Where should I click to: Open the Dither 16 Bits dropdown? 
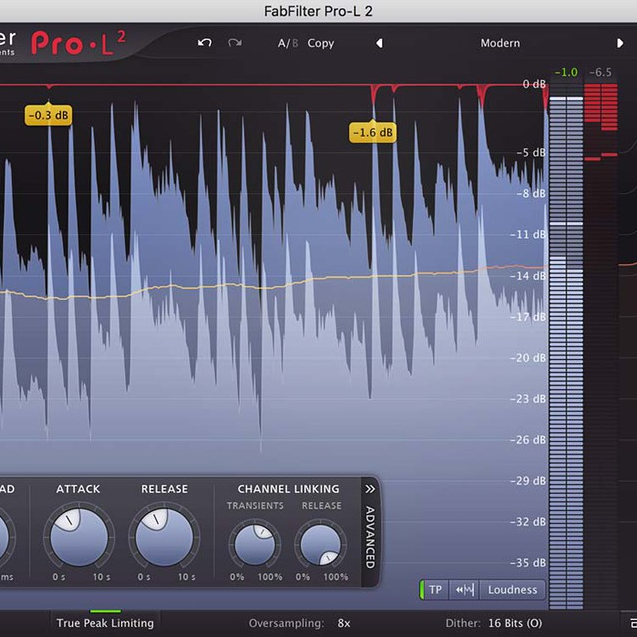pos(516,623)
